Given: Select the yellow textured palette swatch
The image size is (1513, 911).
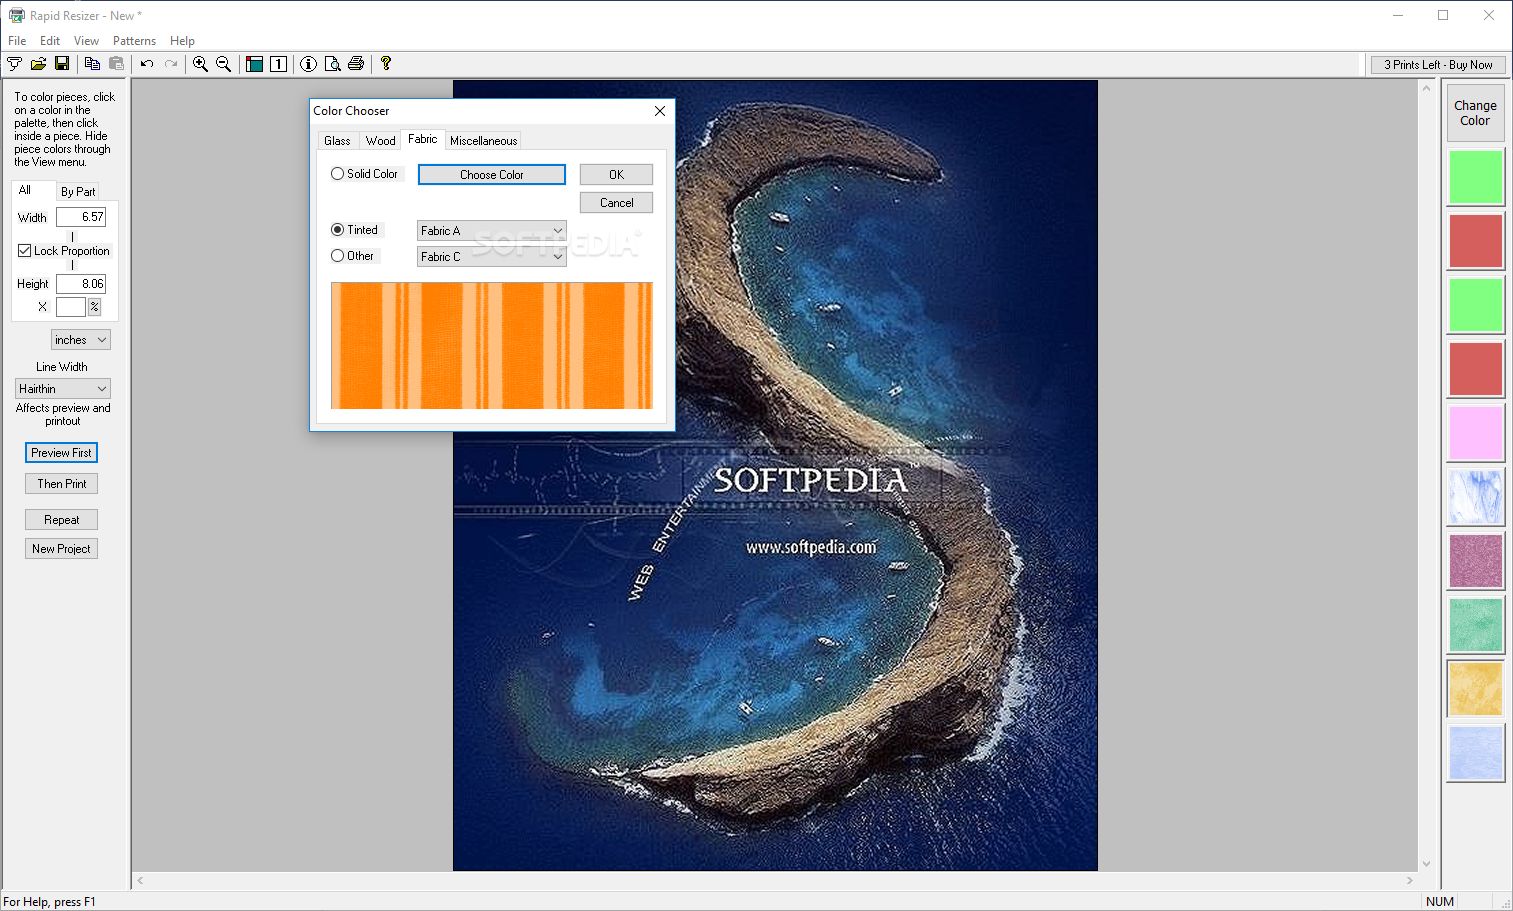Looking at the screenshot, I should 1475,689.
